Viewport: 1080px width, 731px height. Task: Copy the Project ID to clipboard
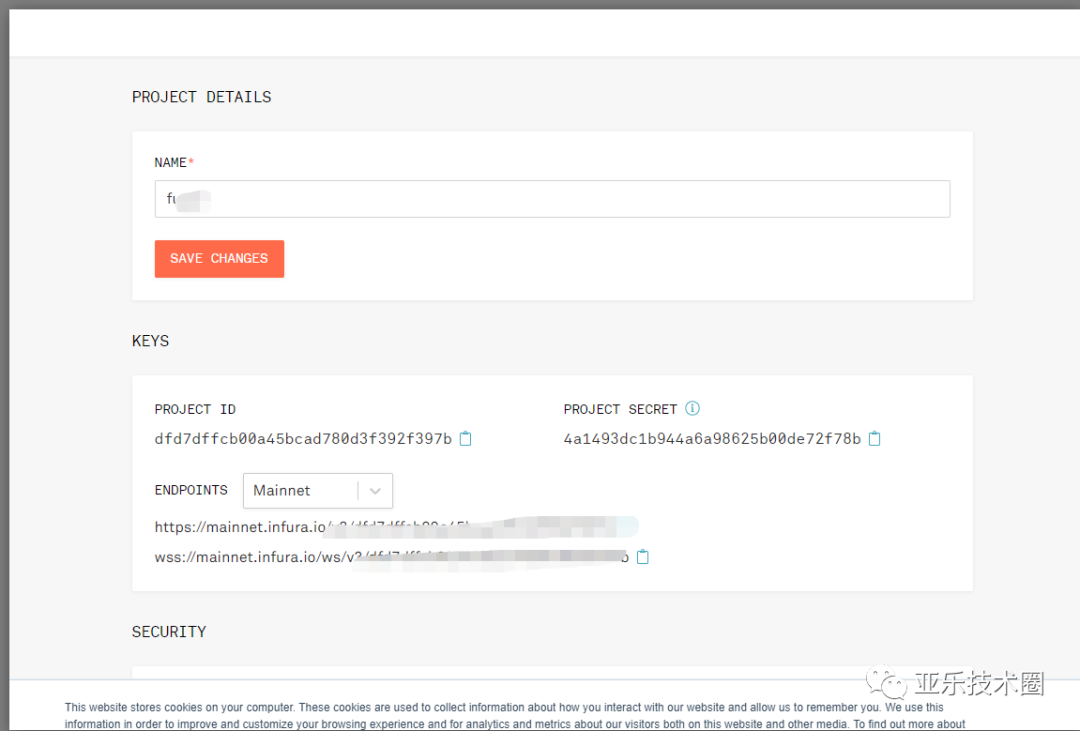pyautogui.click(x=466, y=438)
